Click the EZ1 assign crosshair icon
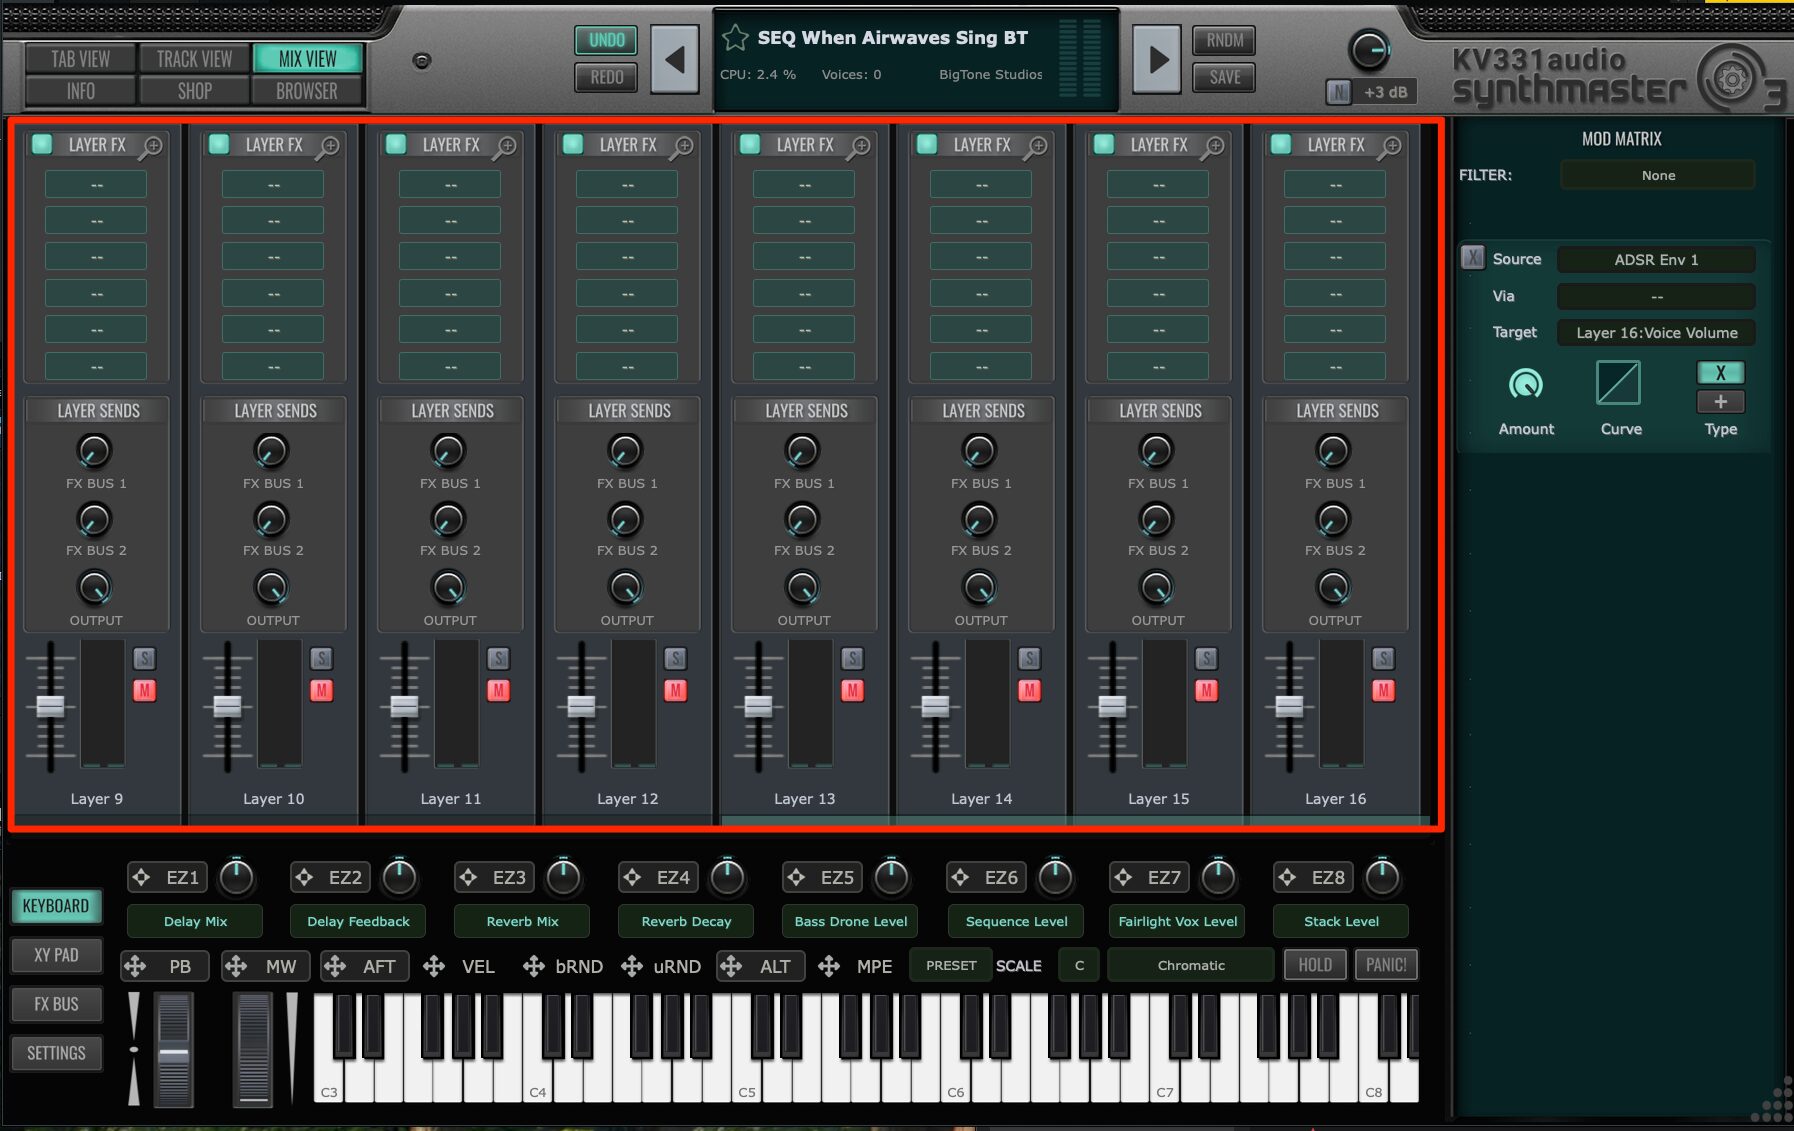The image size is (1794, 1131). click(142, 877)
